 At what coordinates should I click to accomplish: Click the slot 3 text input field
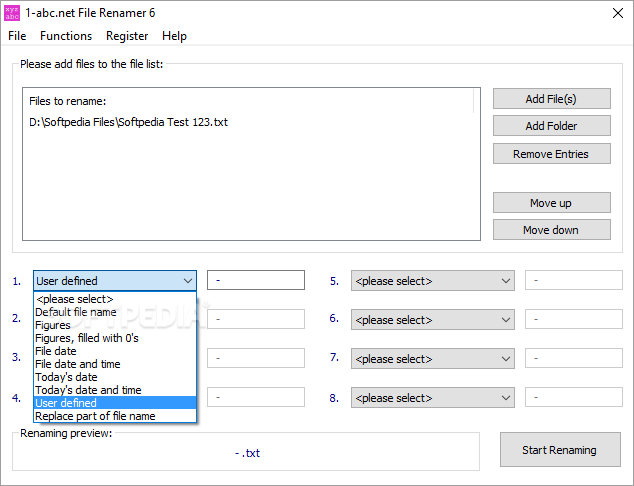point(256,358)
